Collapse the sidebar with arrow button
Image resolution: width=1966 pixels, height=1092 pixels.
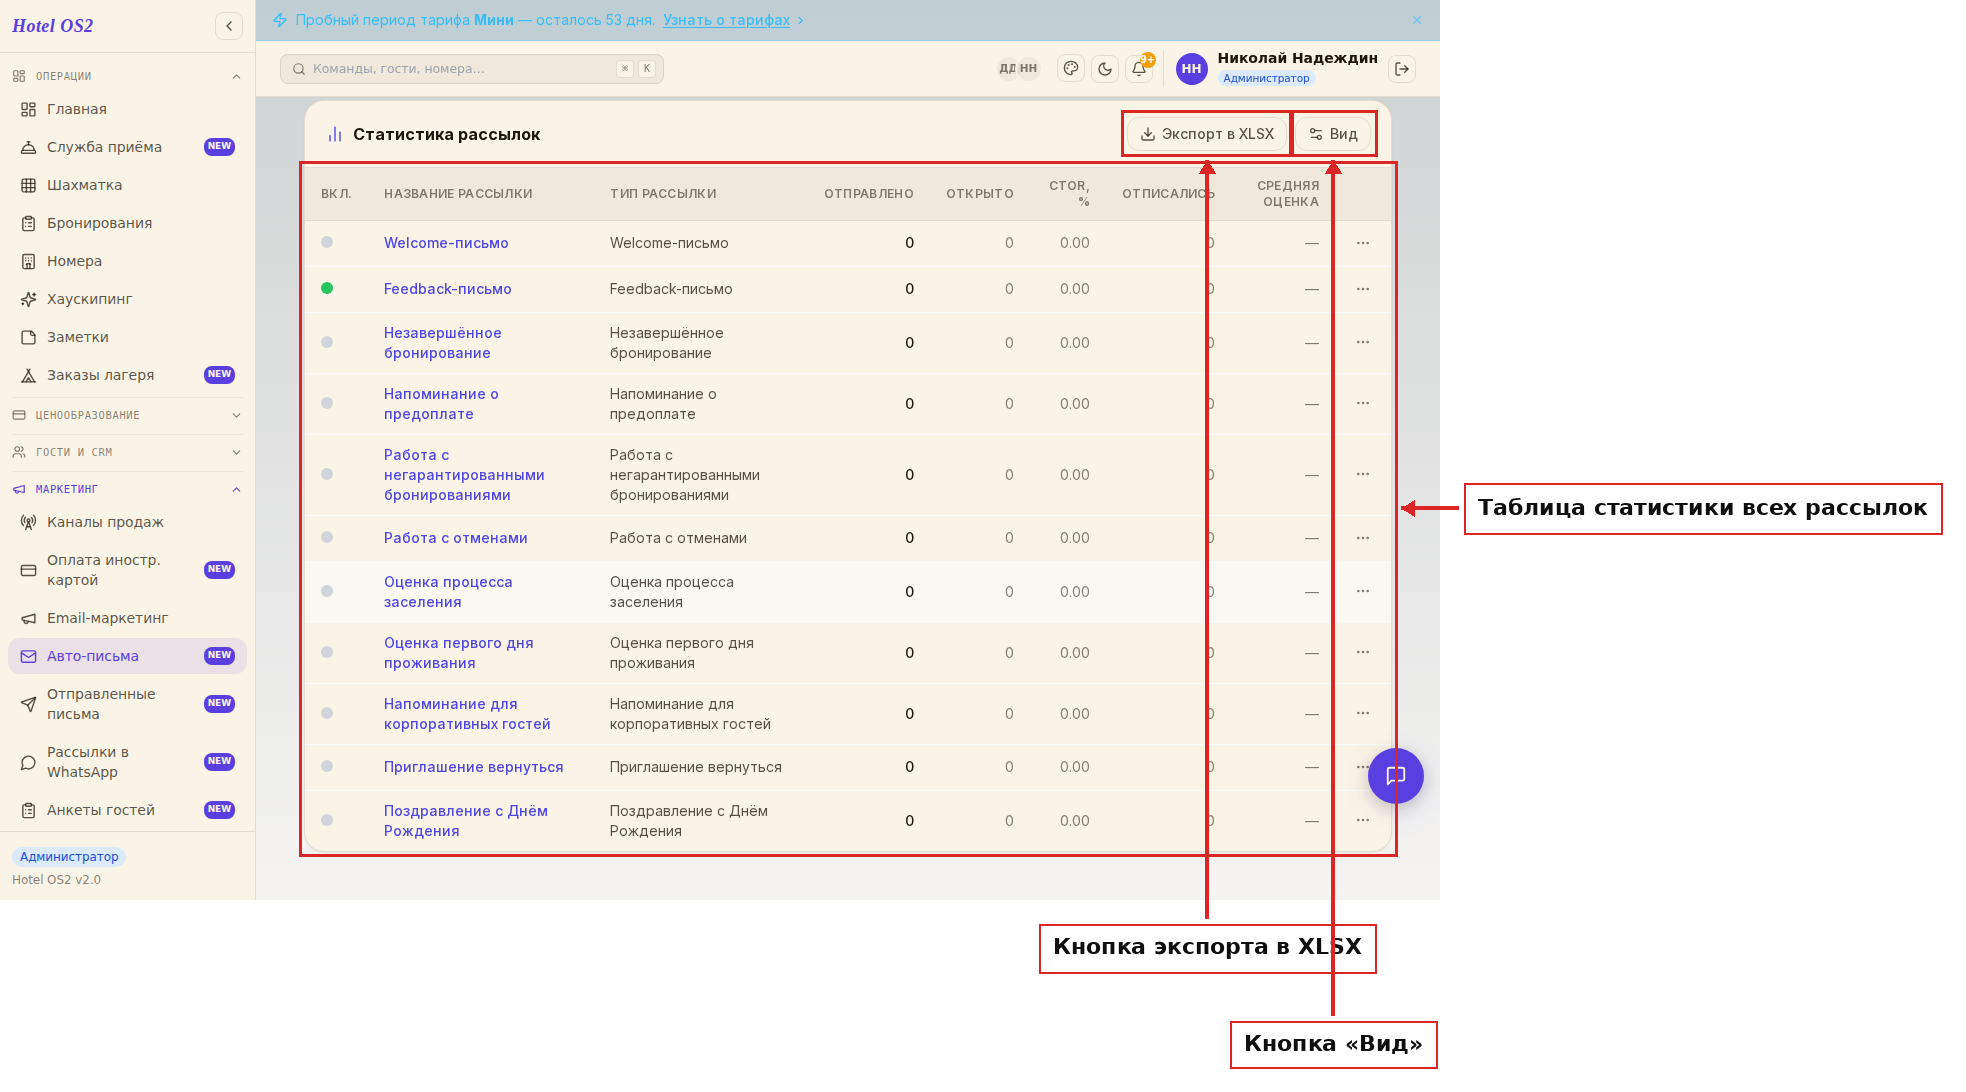coord(229,26)
